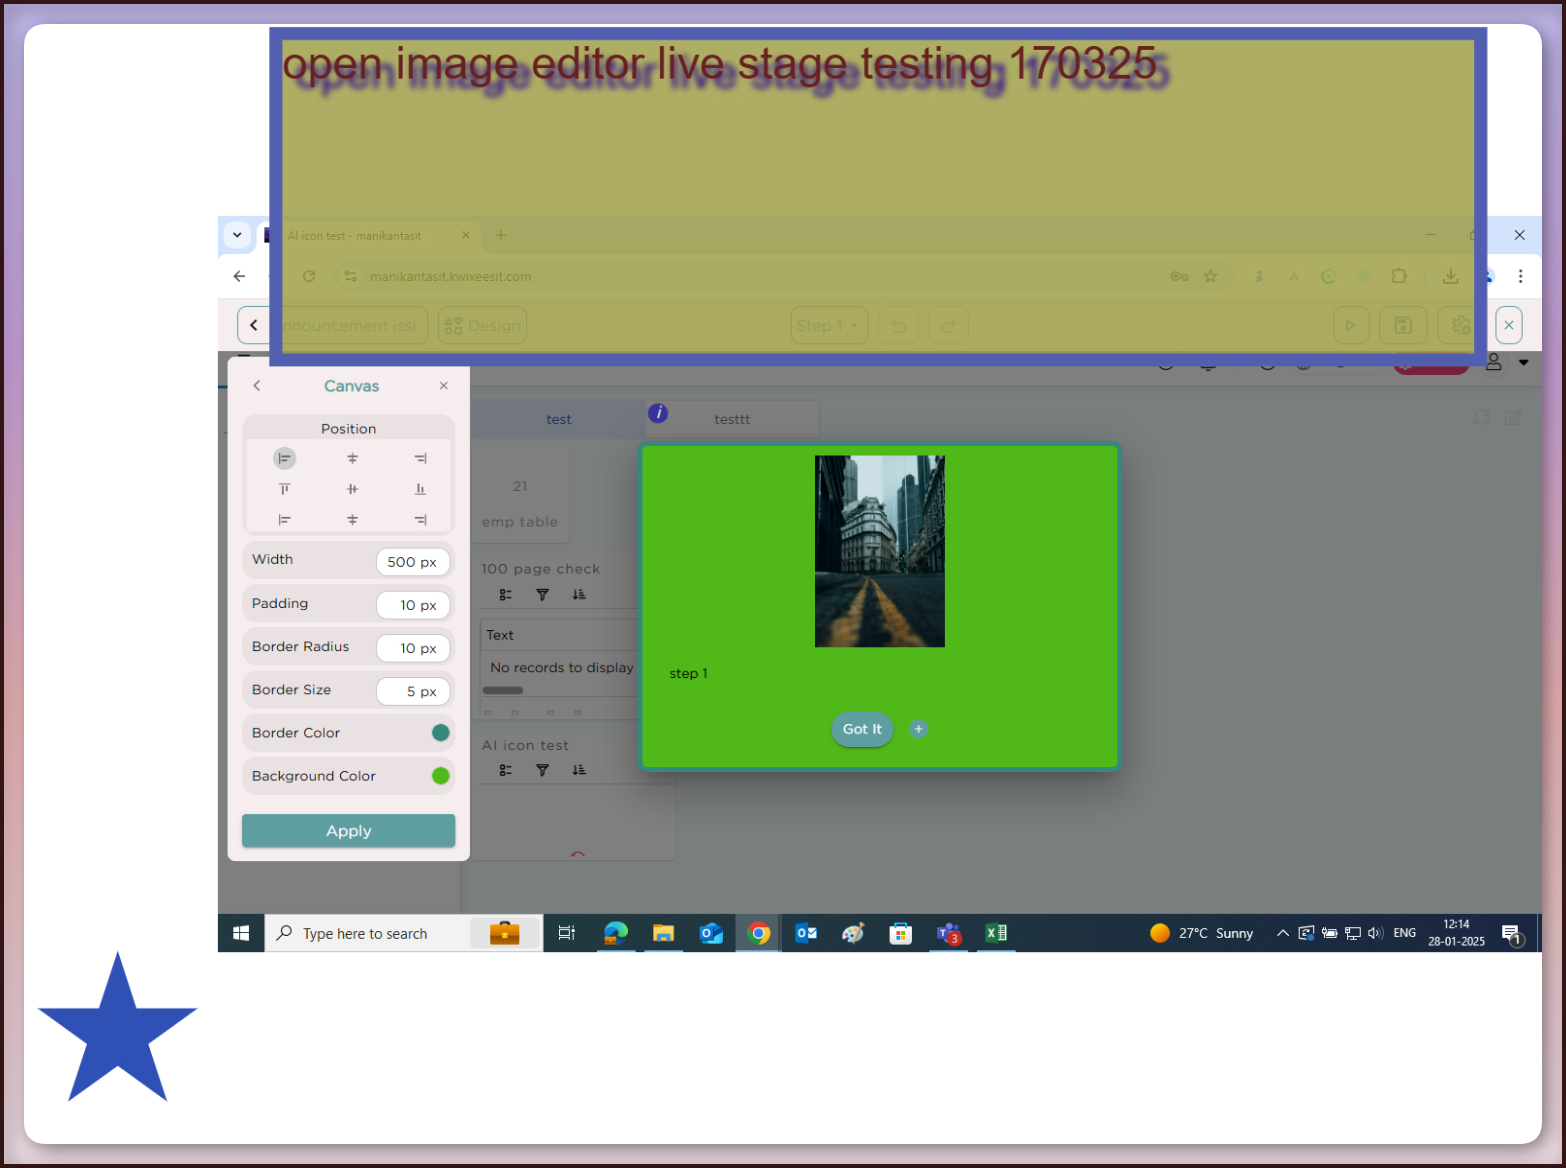Select the align-bottom Position icon
Screen dimensions: 1566x1168
tap(420, 489)
